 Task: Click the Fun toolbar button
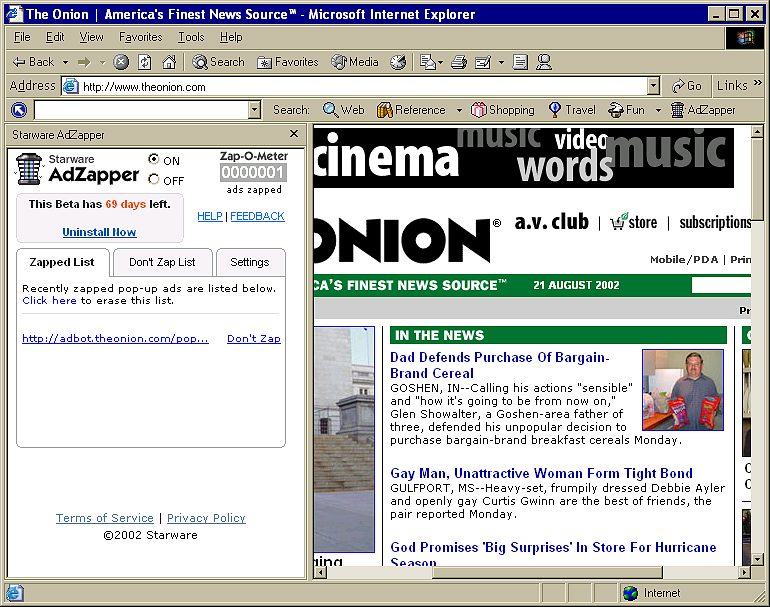627,110
